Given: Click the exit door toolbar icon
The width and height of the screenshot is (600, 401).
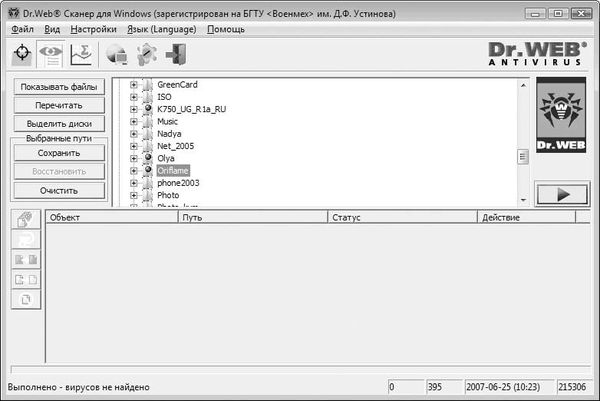Looking at the screenshot, I should (x=173, y=56).
